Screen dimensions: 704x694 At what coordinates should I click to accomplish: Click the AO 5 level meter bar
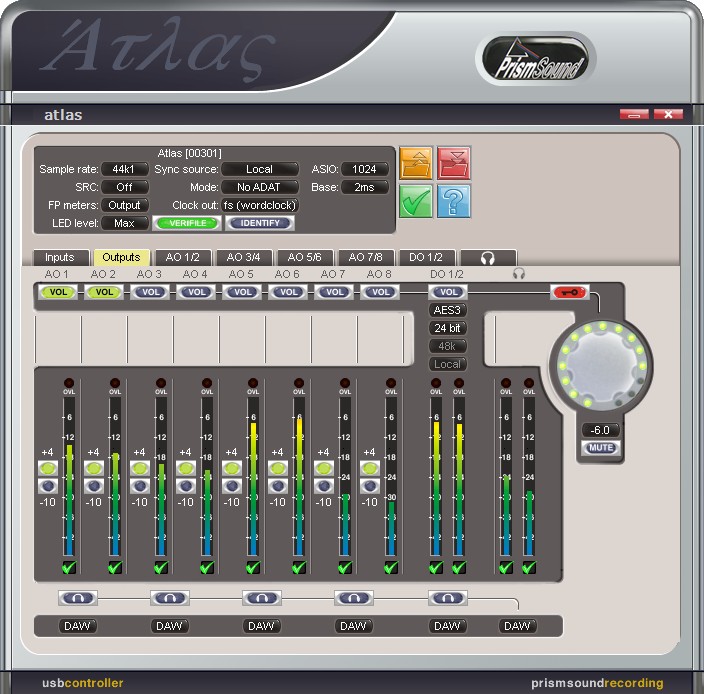click(253, 477)
